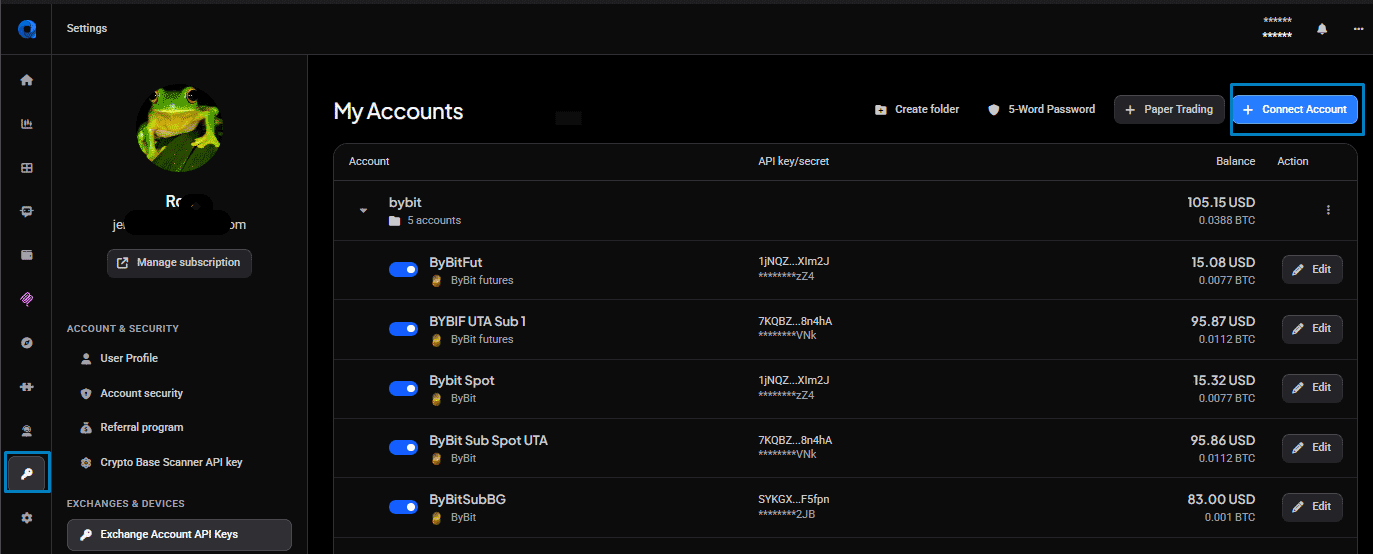1373x554 pixels.
Task: Click the frog profile avatar
Action: (x=179, y=128)
